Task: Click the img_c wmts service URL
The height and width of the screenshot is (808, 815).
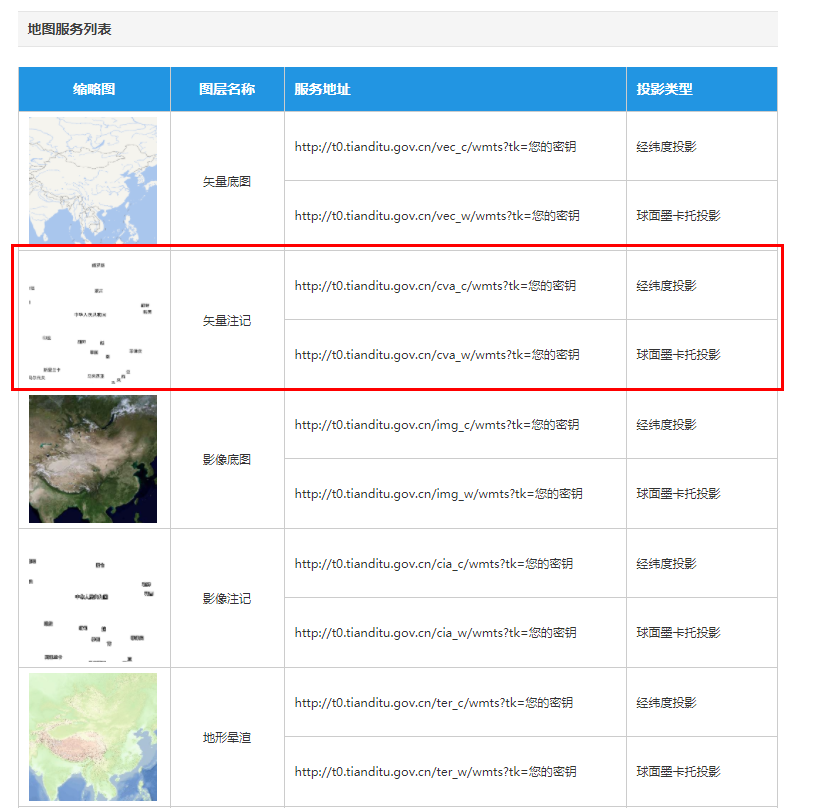Action: coord(437,425)
